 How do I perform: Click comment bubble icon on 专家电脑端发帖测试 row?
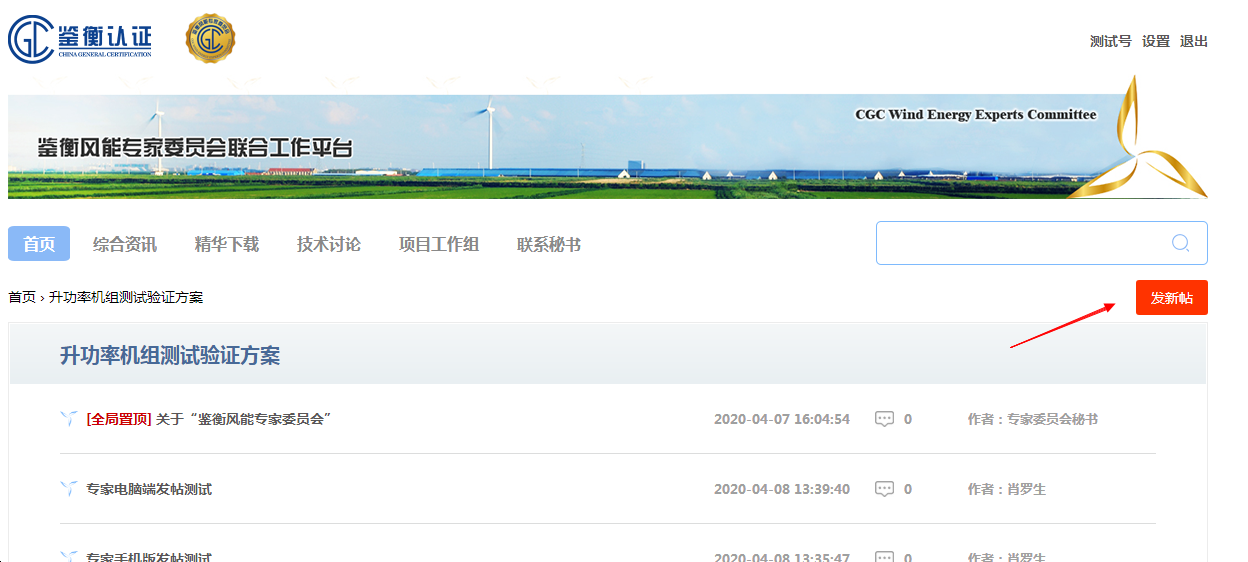(x=884, y=489)
